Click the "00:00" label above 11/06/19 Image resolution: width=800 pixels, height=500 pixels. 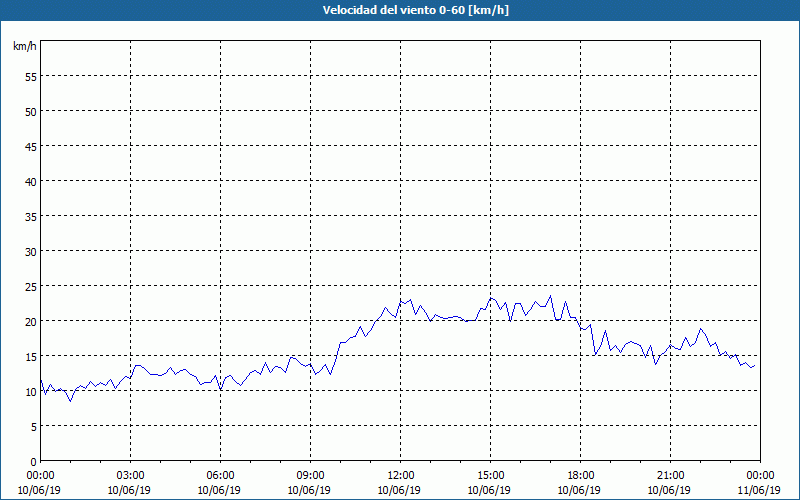pyautogui.click(x=761, y=476)
